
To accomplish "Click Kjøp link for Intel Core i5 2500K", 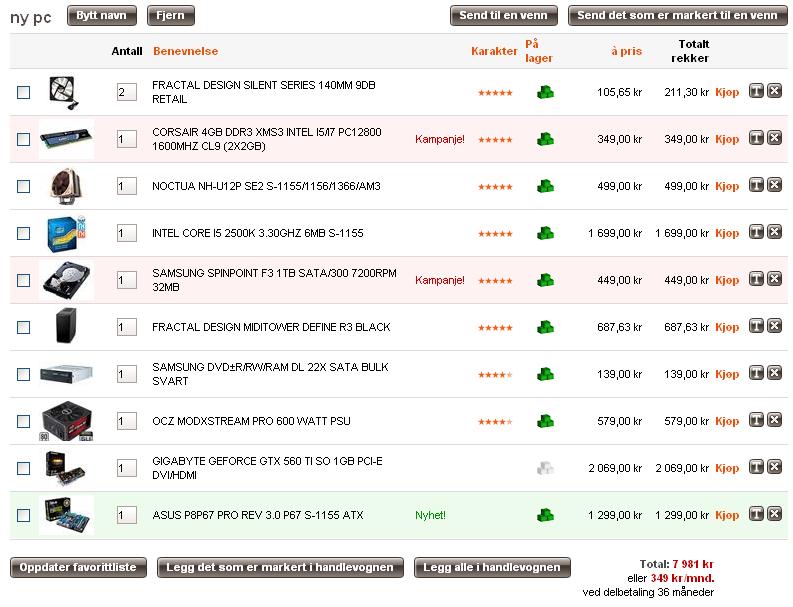I will click(x=727, y=233).
